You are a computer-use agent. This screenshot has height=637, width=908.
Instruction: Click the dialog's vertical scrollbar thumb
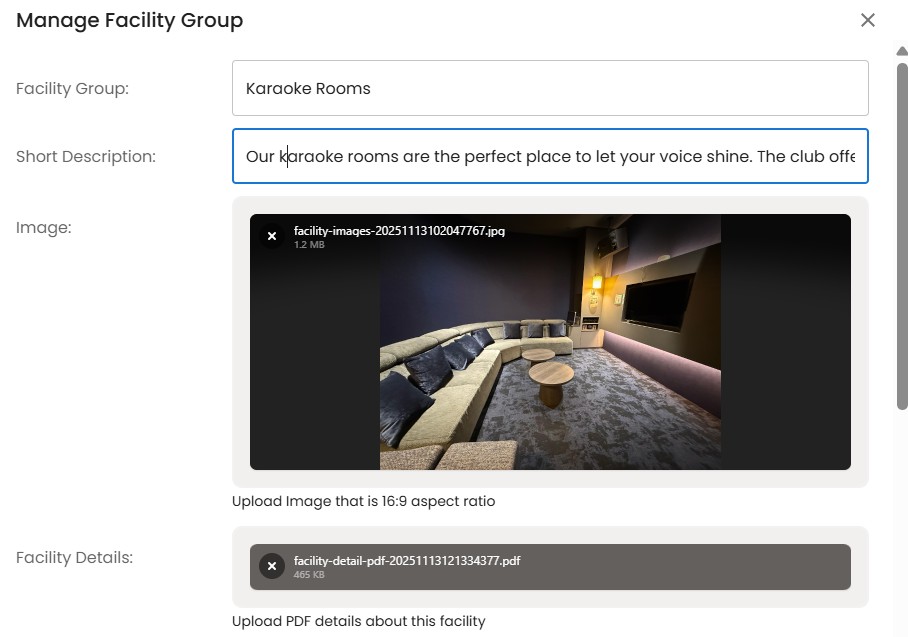[x=902, y=230]
